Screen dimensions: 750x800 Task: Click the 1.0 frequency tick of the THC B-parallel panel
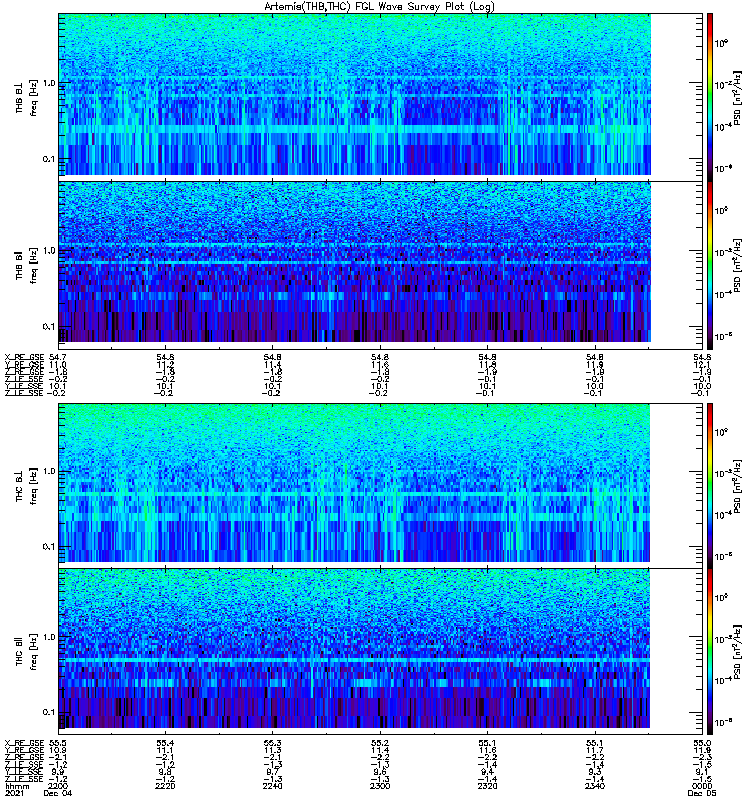(x=49, y=637)
